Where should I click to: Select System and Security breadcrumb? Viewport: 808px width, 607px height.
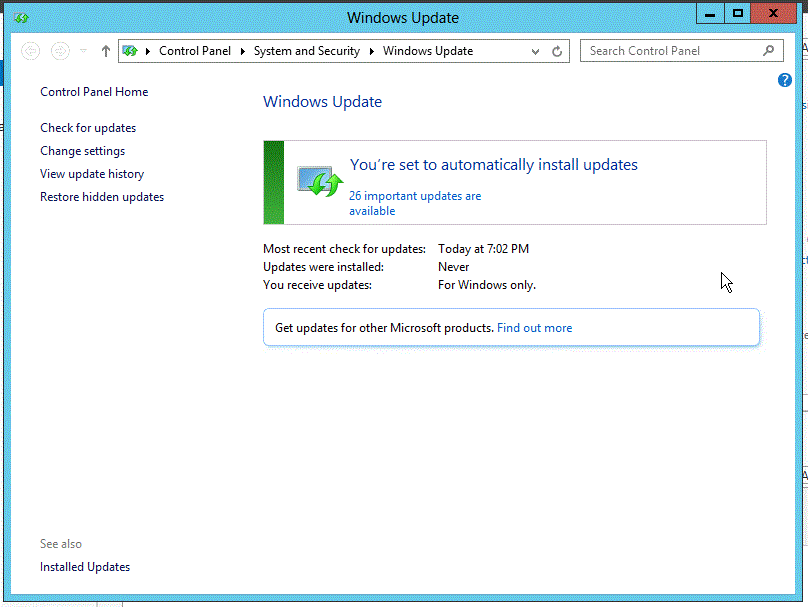[x=307, y=51]
